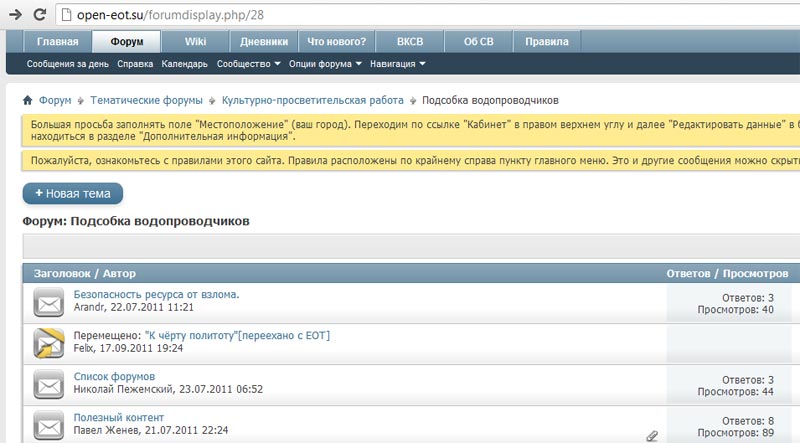Sort by 'Автор' column header
800x443 pixels.
[119, 274]
